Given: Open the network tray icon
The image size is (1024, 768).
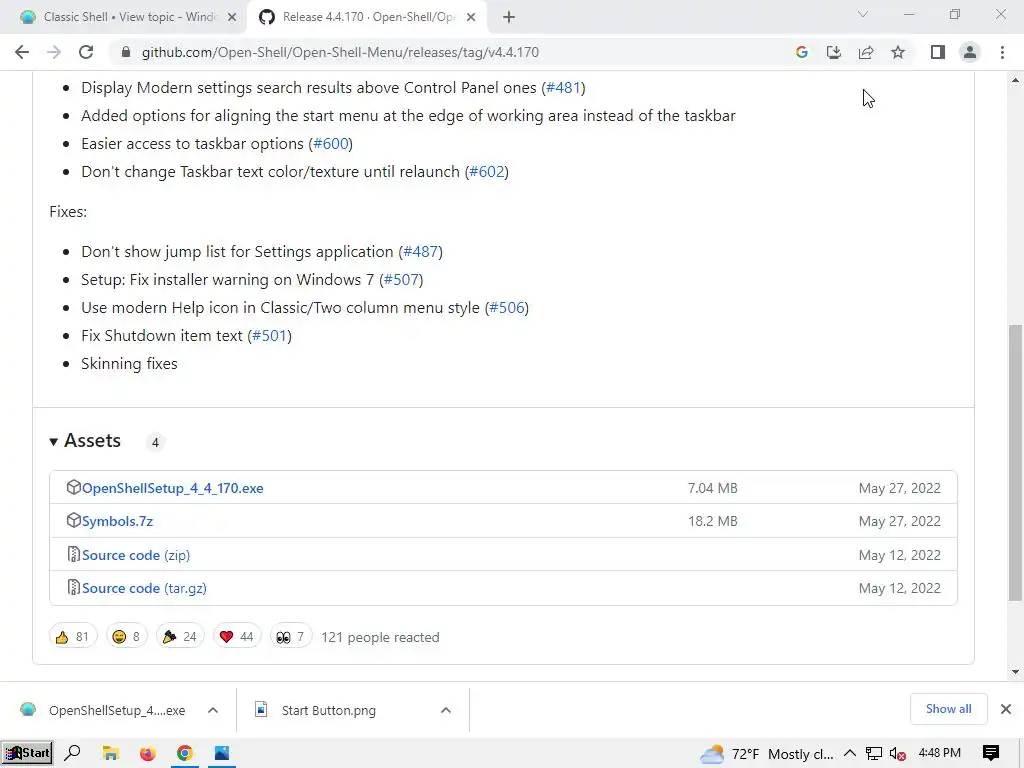Looking at the screenshot, I should [x=874, y=754].
